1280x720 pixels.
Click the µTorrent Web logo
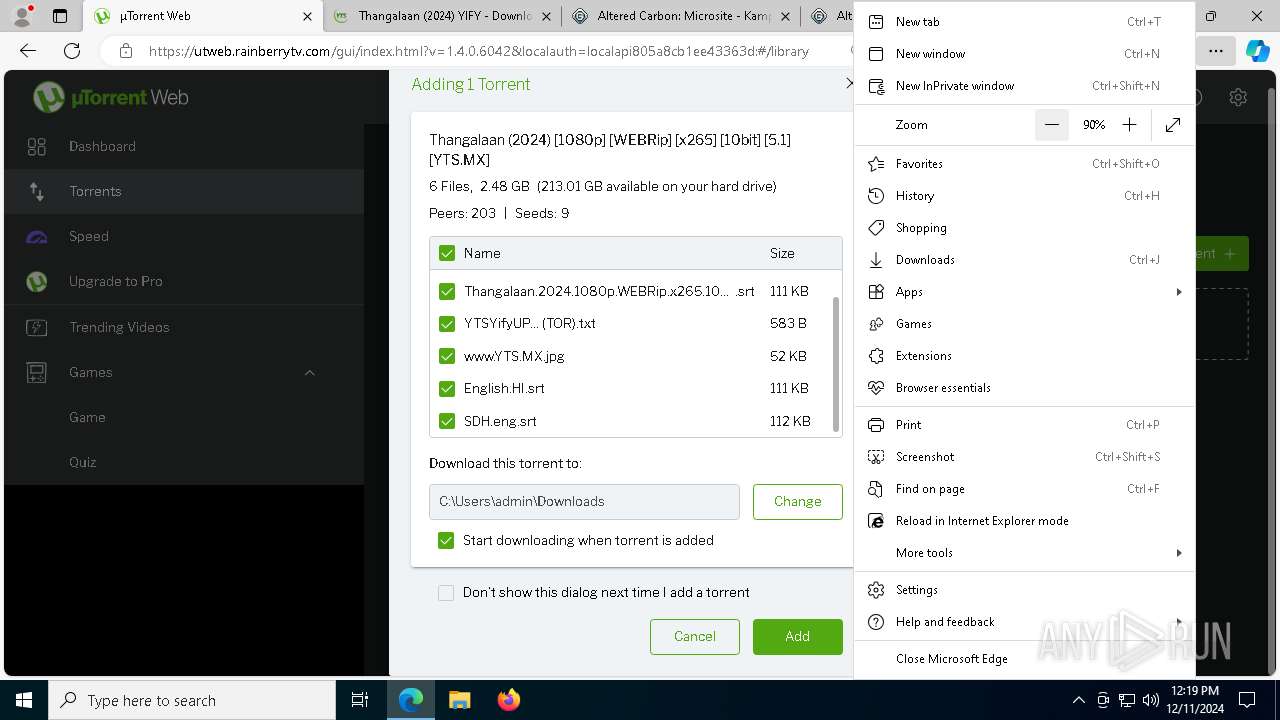coord(111,97)
